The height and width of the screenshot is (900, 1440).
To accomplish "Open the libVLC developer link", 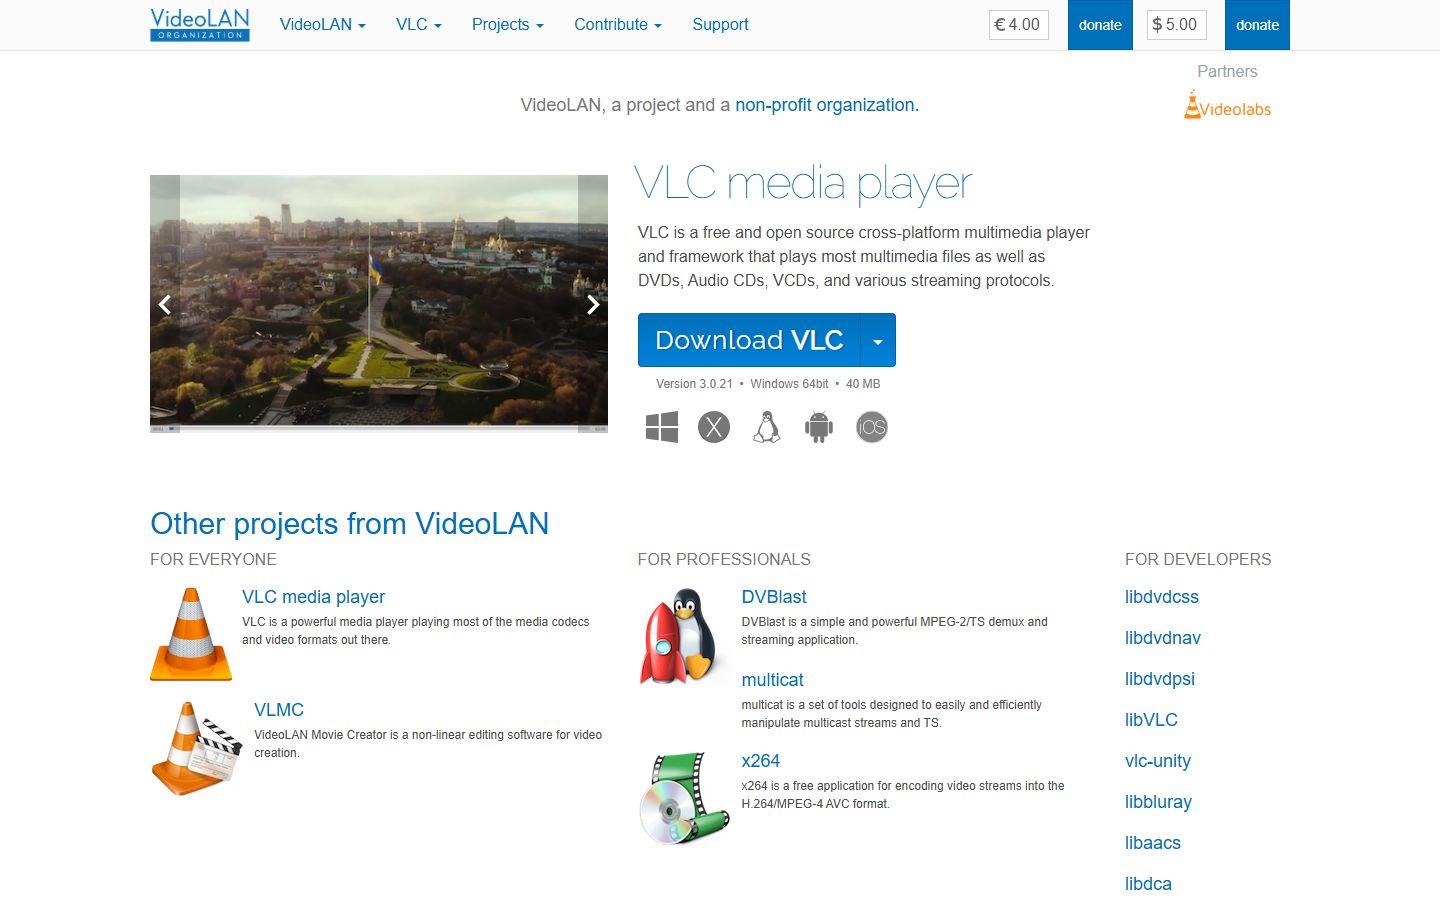I will (x=1151, y=719).
